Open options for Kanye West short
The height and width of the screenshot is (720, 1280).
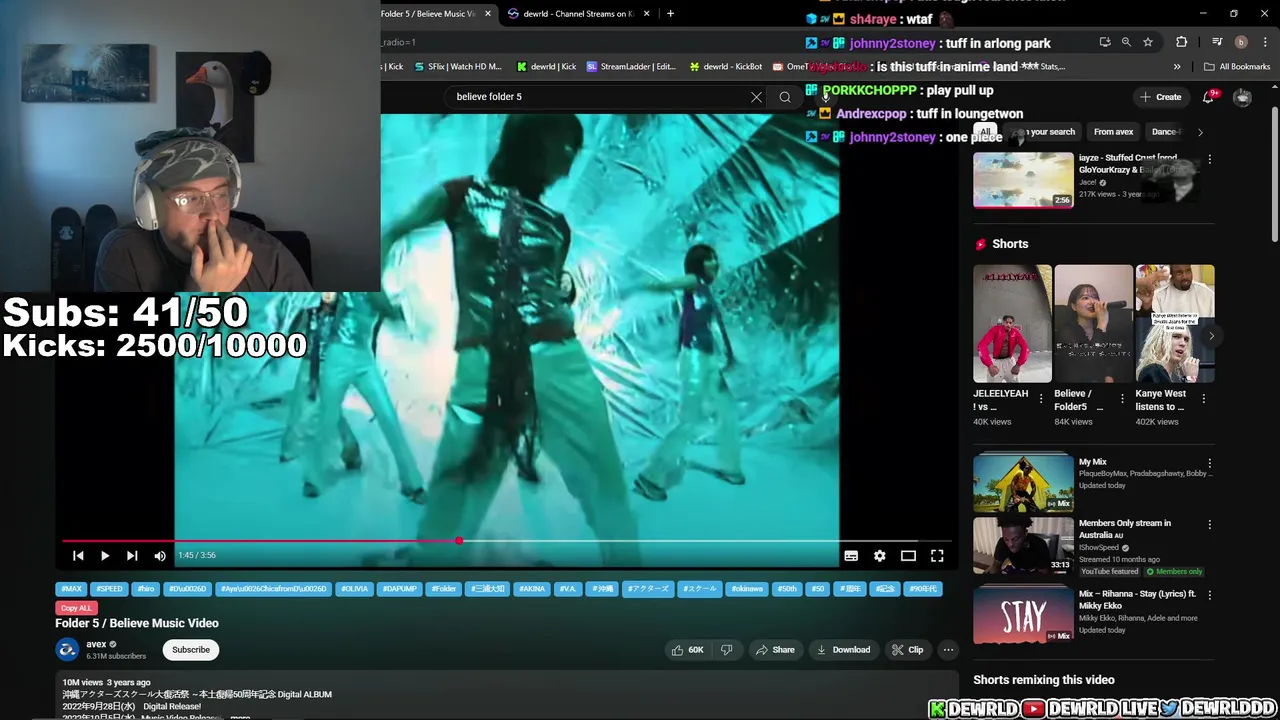(x=1203, y=399)
